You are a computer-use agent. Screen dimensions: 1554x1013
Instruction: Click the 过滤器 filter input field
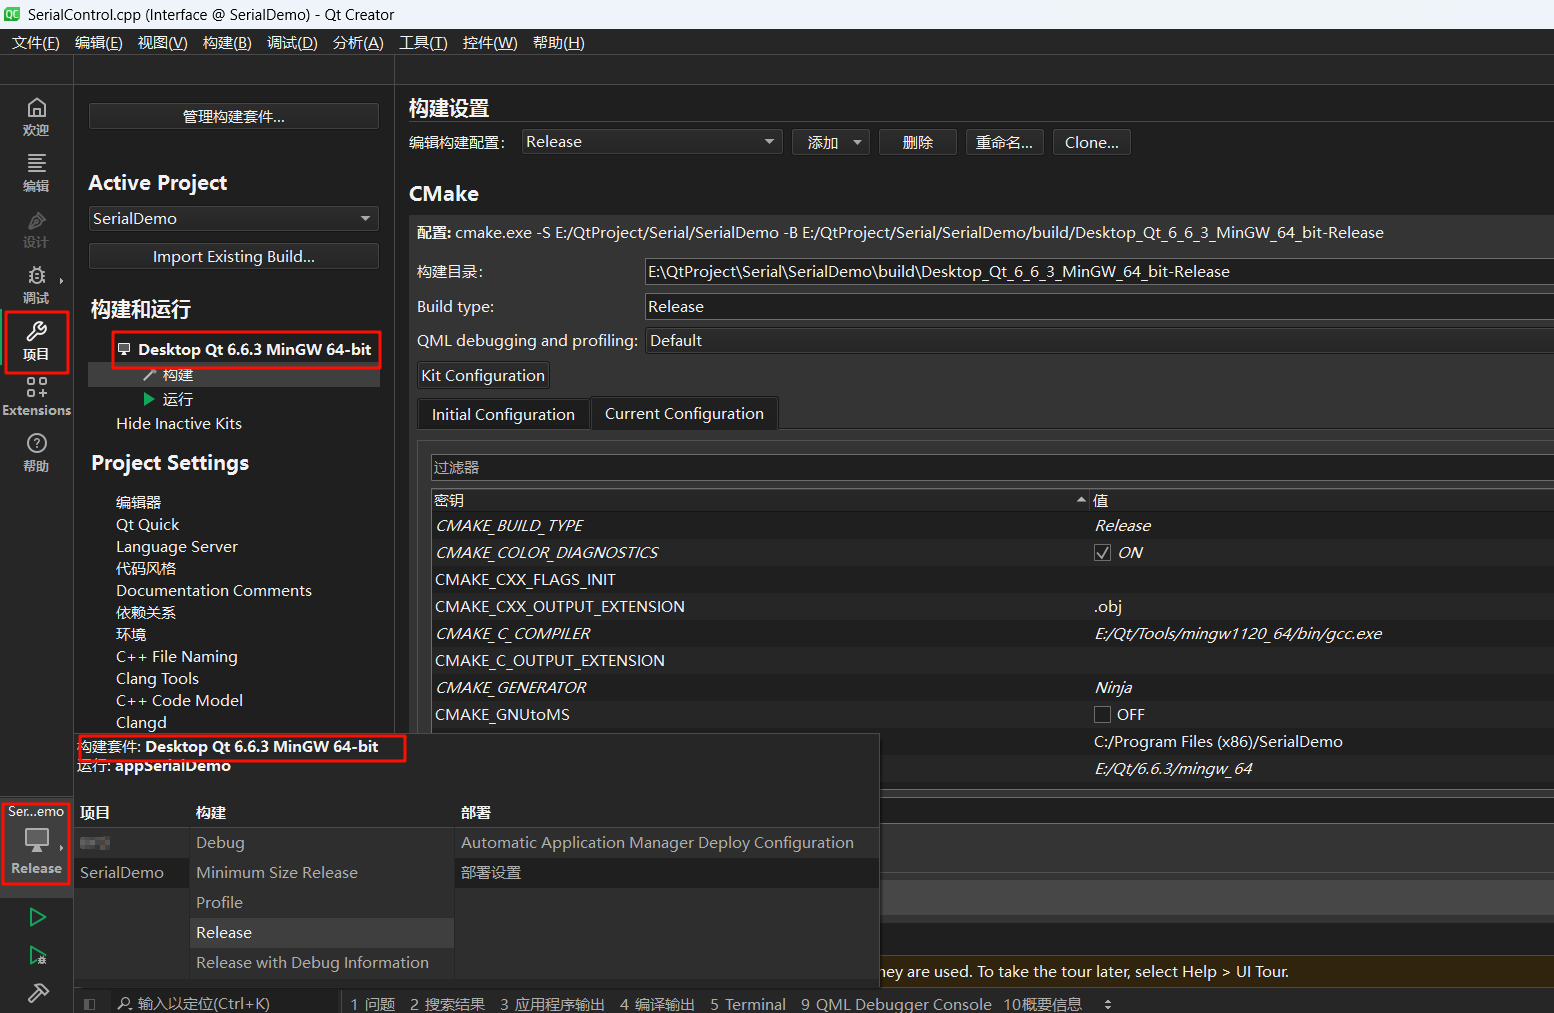[x=992, y=467]
